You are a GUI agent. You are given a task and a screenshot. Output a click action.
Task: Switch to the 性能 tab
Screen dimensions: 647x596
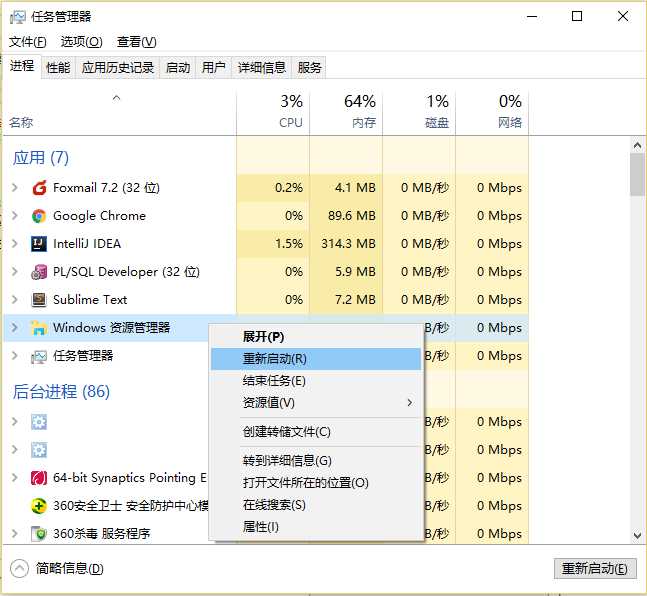click(x=58, y=67)
